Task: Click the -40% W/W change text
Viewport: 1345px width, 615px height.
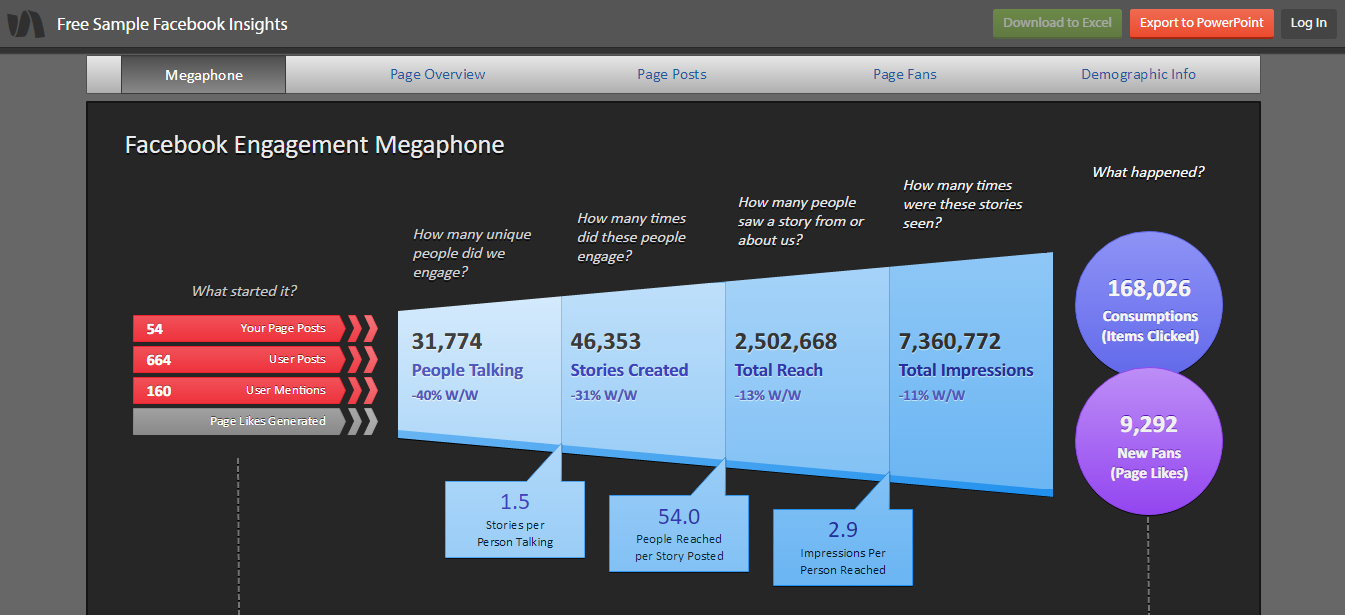Action: pyautogui.click(x=444, y=395)
